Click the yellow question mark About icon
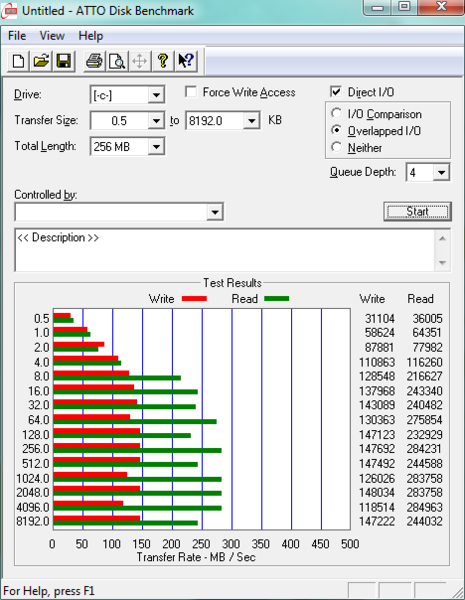Viewport: 465px width, 600px height. tap(163, 61)
